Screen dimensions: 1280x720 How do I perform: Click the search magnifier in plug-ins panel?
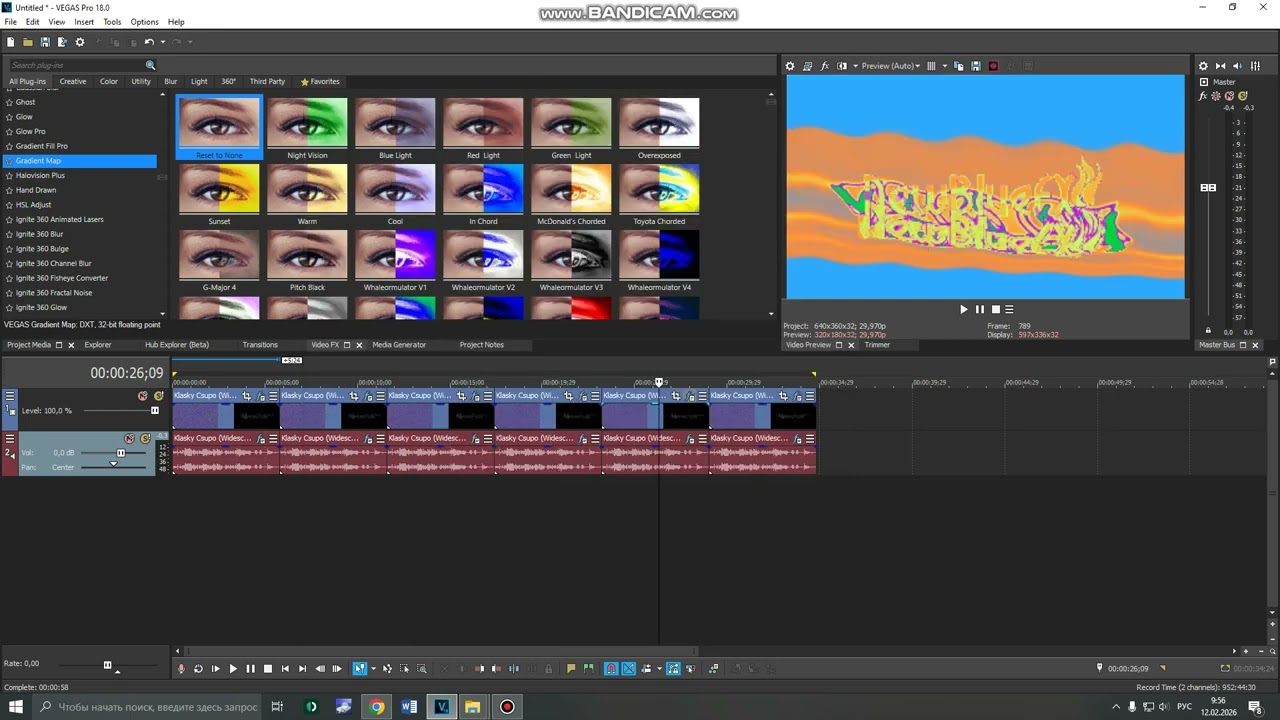click(151, 65)
